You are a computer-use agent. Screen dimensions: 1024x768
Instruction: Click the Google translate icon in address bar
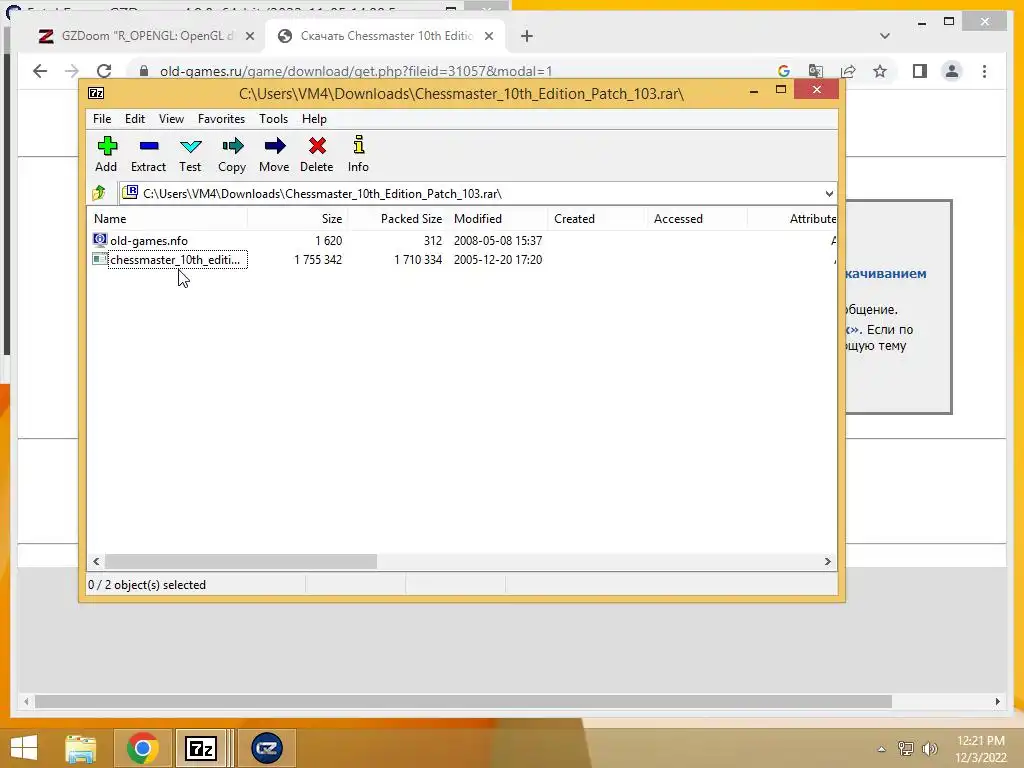816,71
